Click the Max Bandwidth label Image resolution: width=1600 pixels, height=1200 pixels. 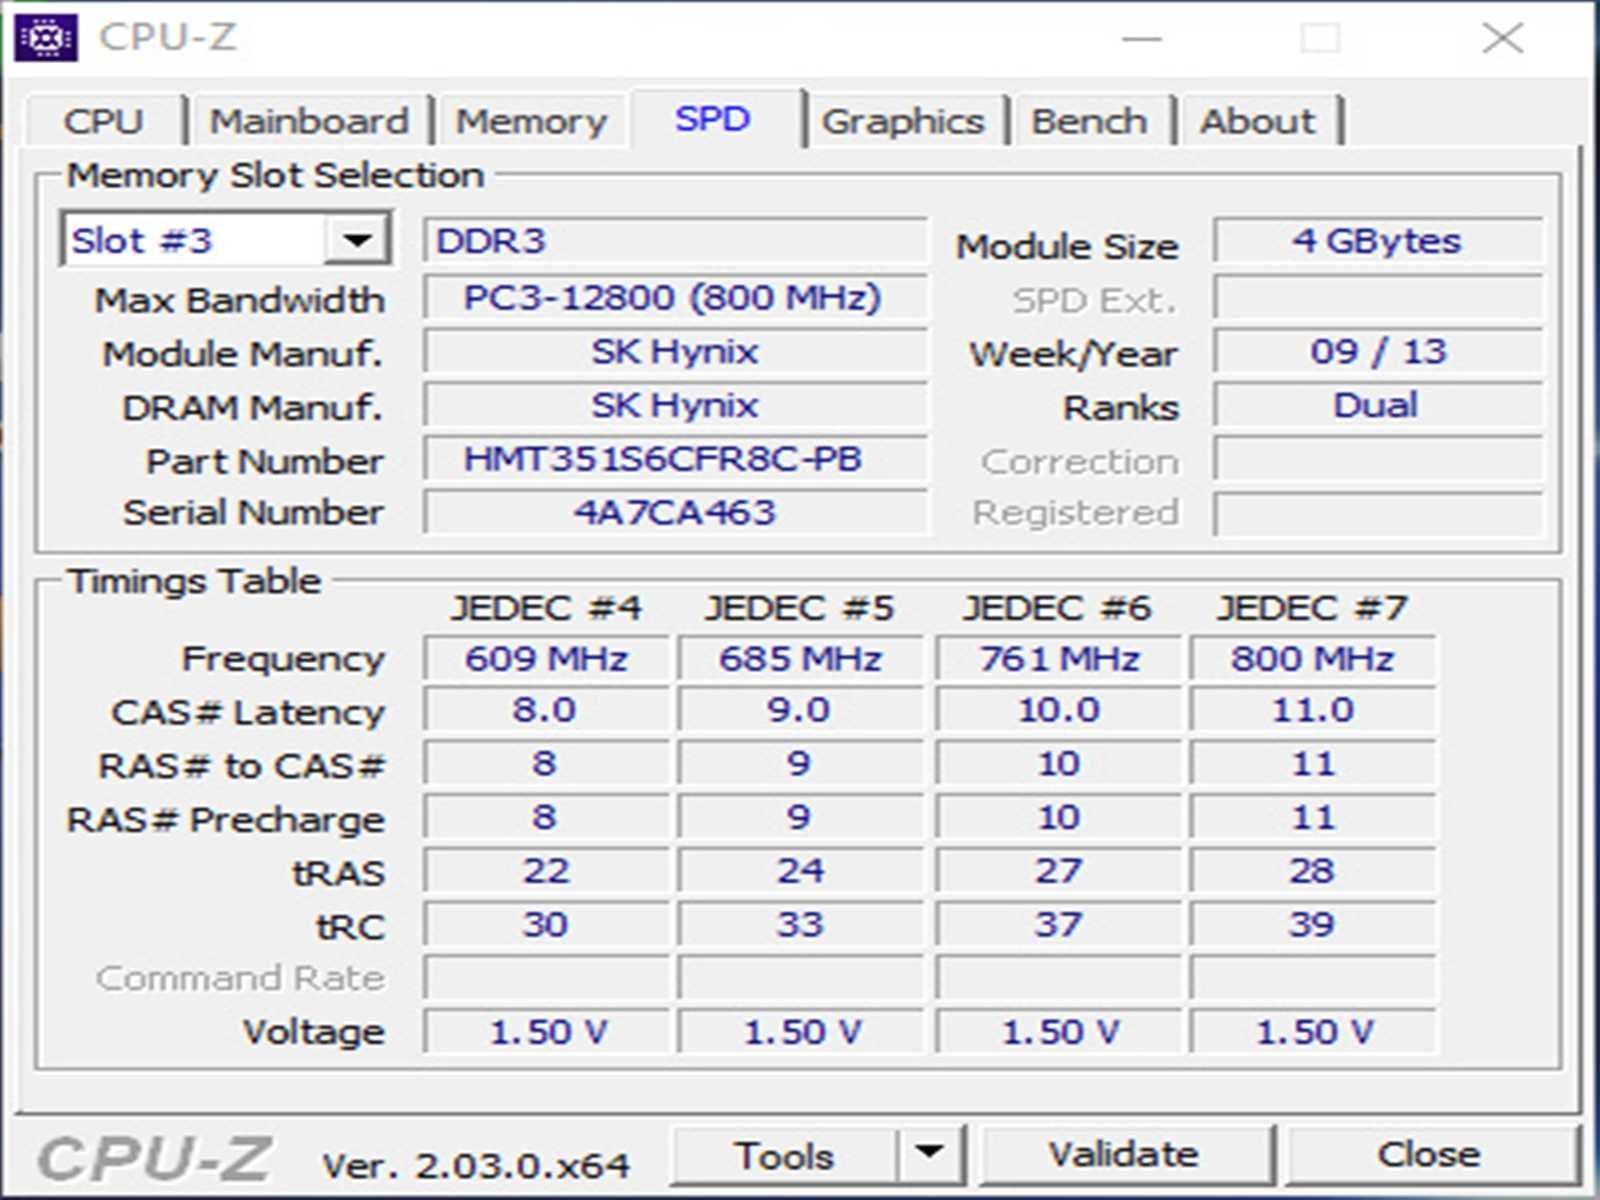(x=239, y=300)
